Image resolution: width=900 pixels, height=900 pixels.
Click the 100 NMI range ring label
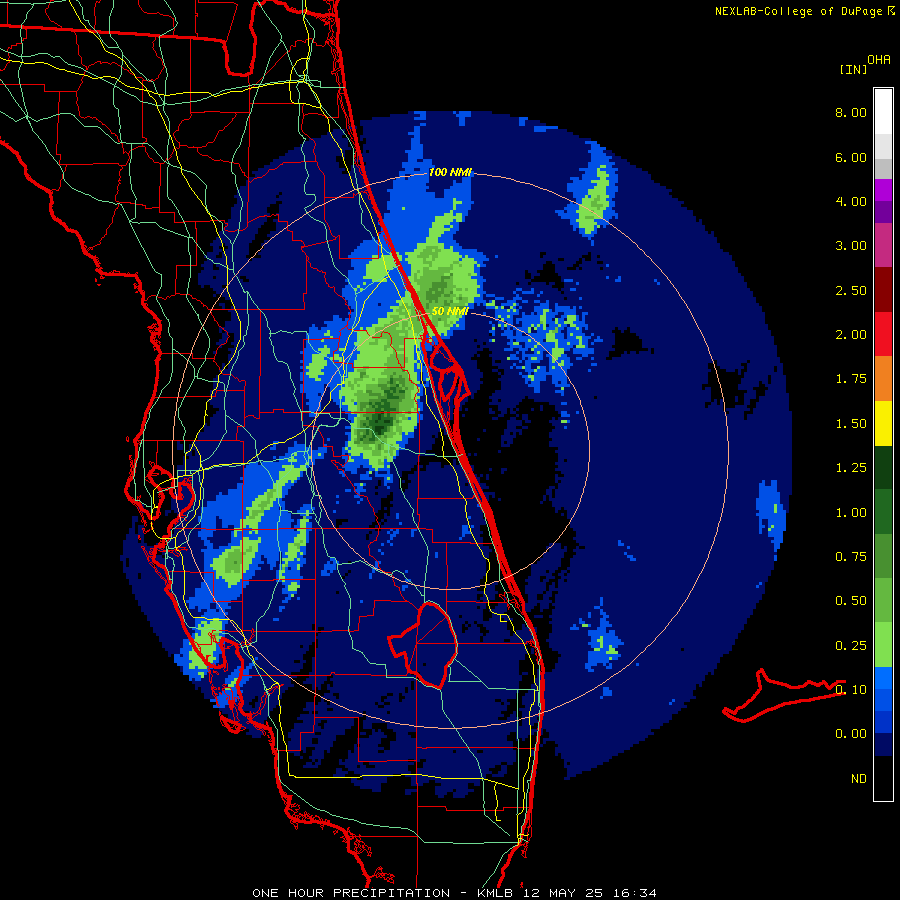tap(451, 172)
